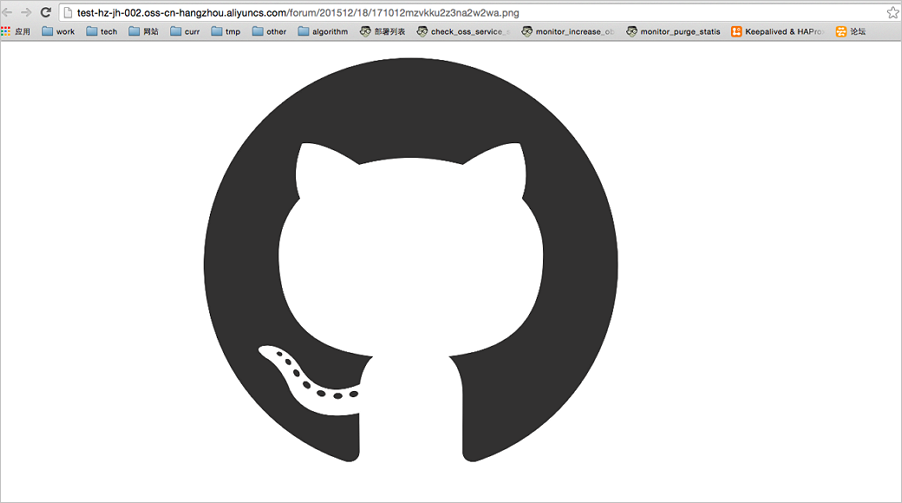This screenshot has height=503, width=902.
Task: Open the curr bookmarks folder
Action: pyautogui.click(x=185, y=32)
